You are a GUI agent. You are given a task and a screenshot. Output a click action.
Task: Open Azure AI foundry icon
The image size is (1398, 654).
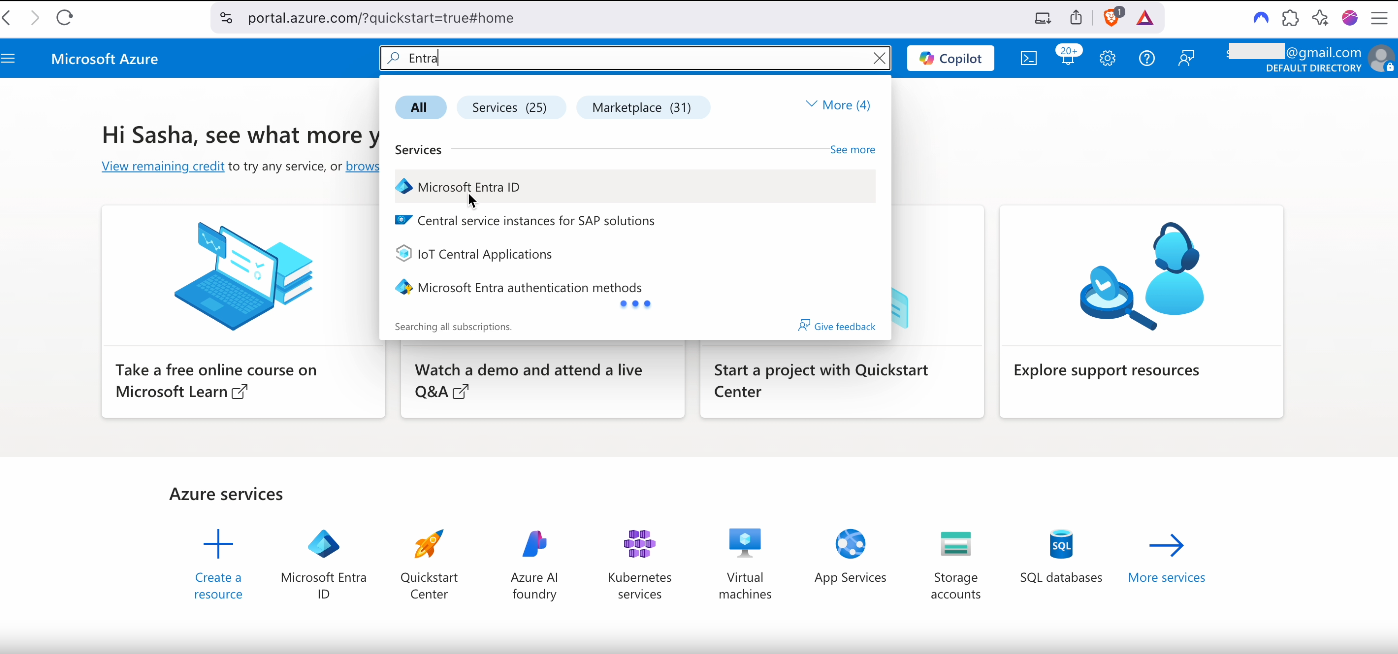[534, 545]
